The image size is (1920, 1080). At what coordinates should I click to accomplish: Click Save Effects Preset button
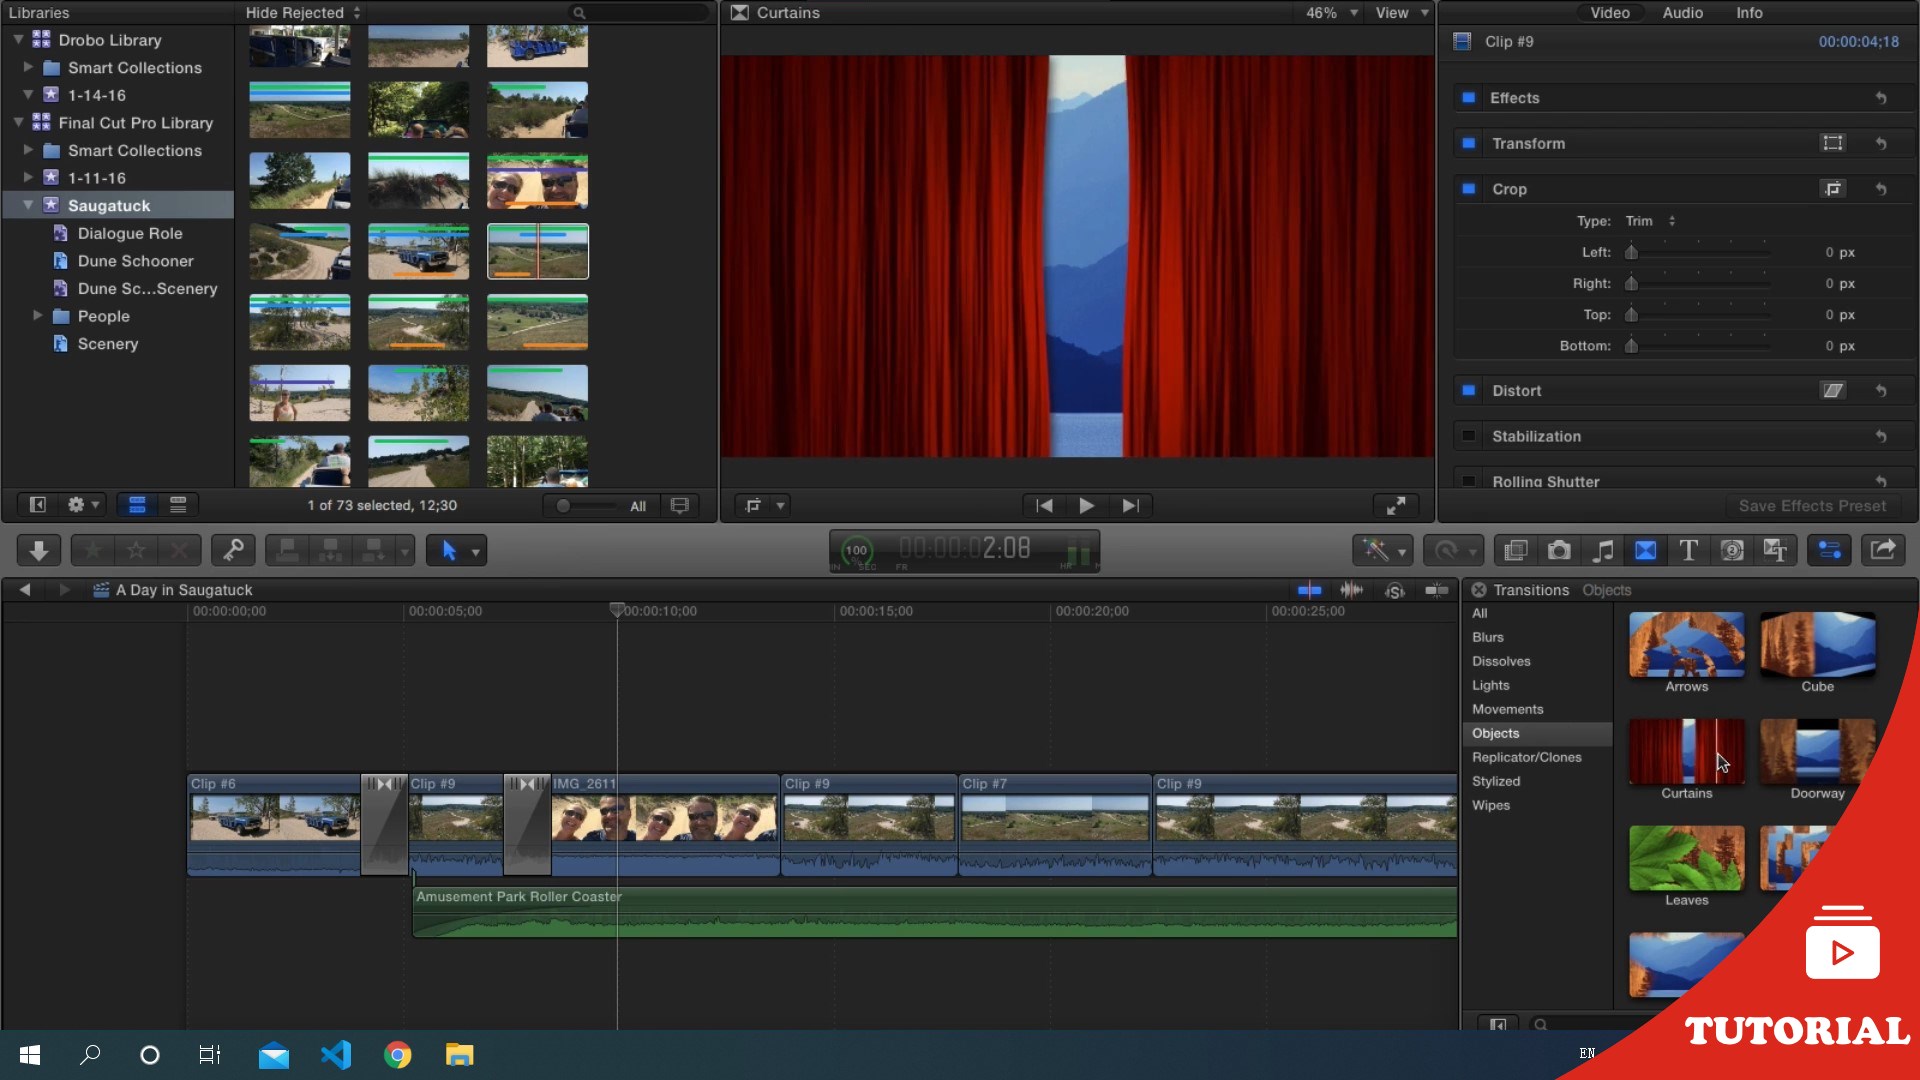(1811, 506)
